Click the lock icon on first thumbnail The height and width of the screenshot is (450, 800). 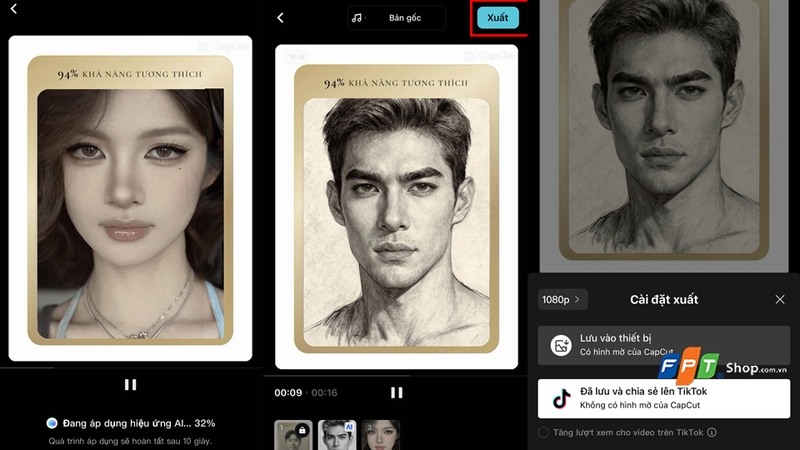(x=302, y=431)
